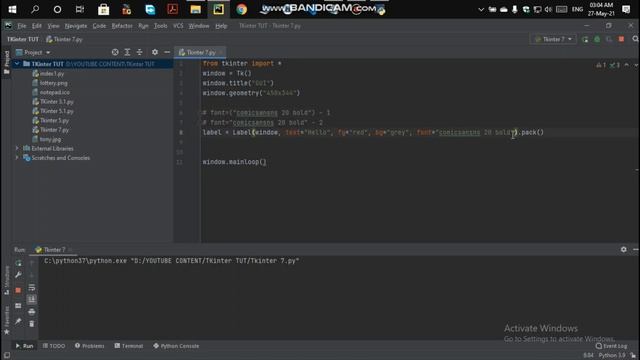Open the Project panel gear settings
This screenshot has width=640, height=360.
click(x=155, y=52)
